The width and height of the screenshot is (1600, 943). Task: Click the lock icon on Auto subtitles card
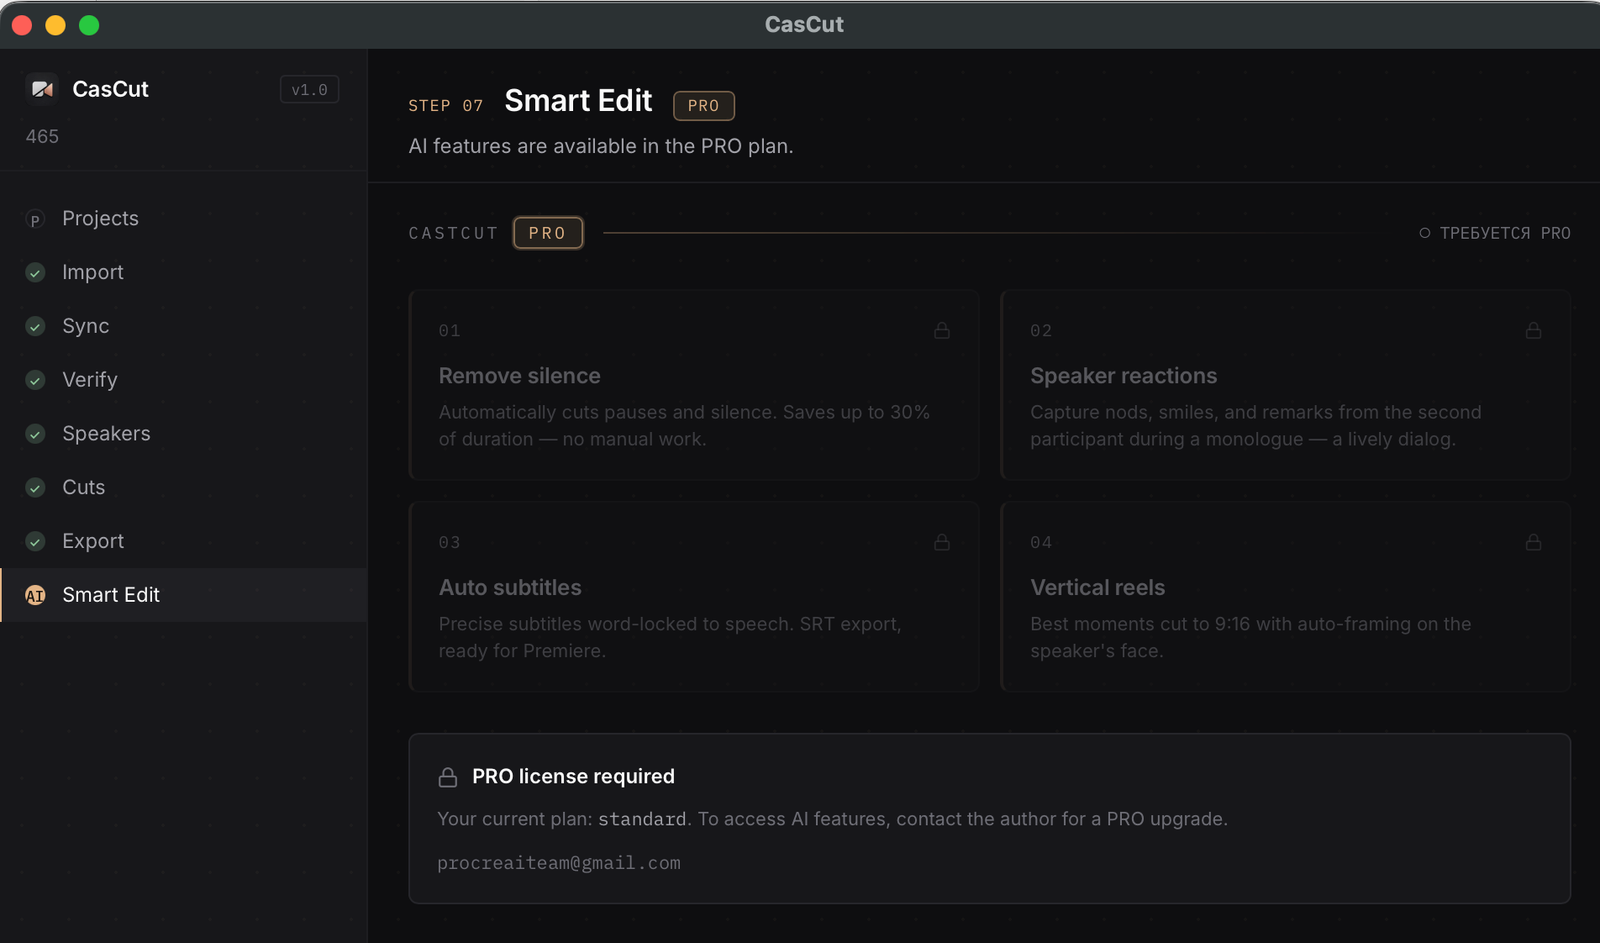pos(942,542)
